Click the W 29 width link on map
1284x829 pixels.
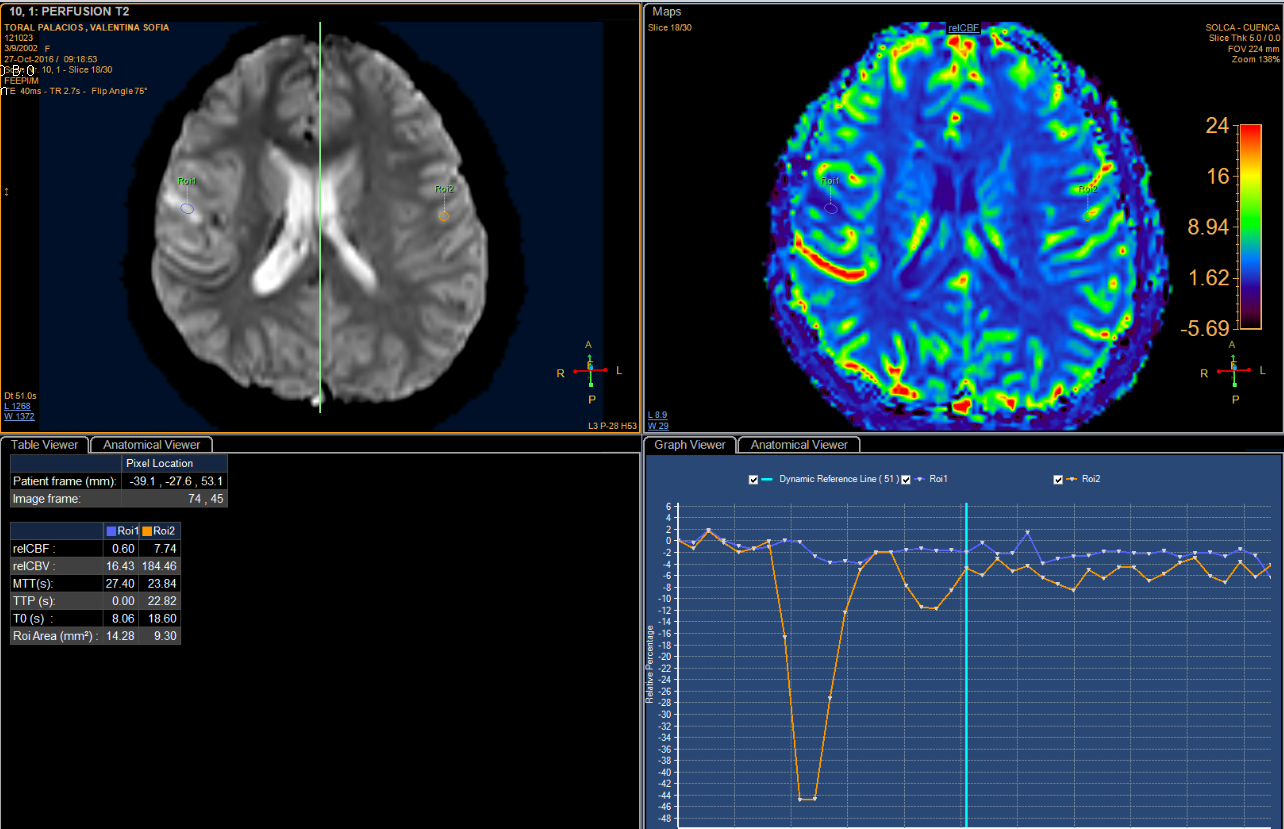coord(657,427)
